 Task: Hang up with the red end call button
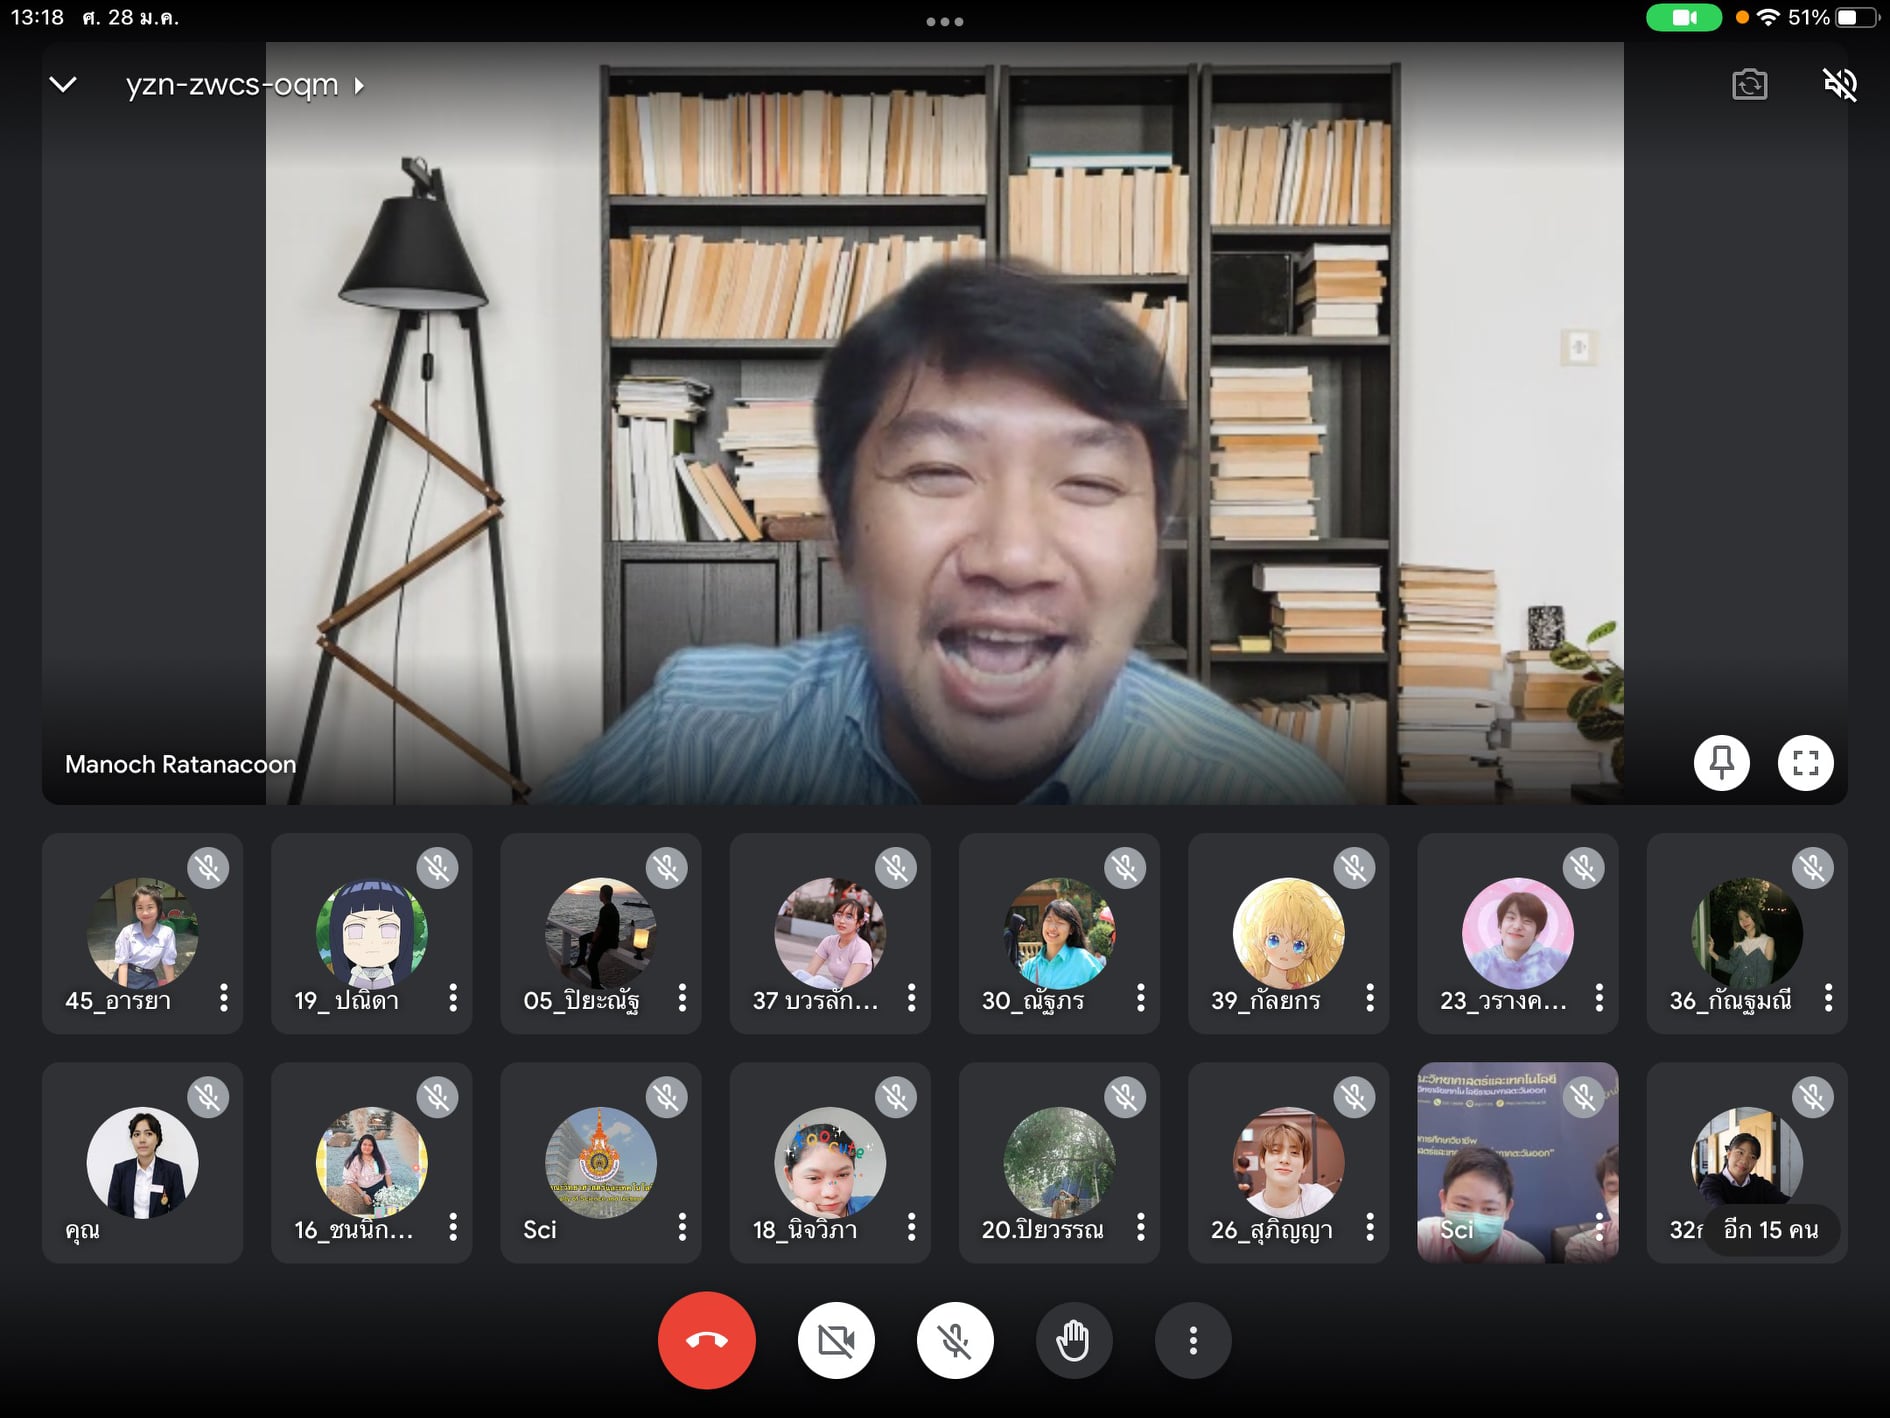pyautogui.click(x=706, y=1340)
